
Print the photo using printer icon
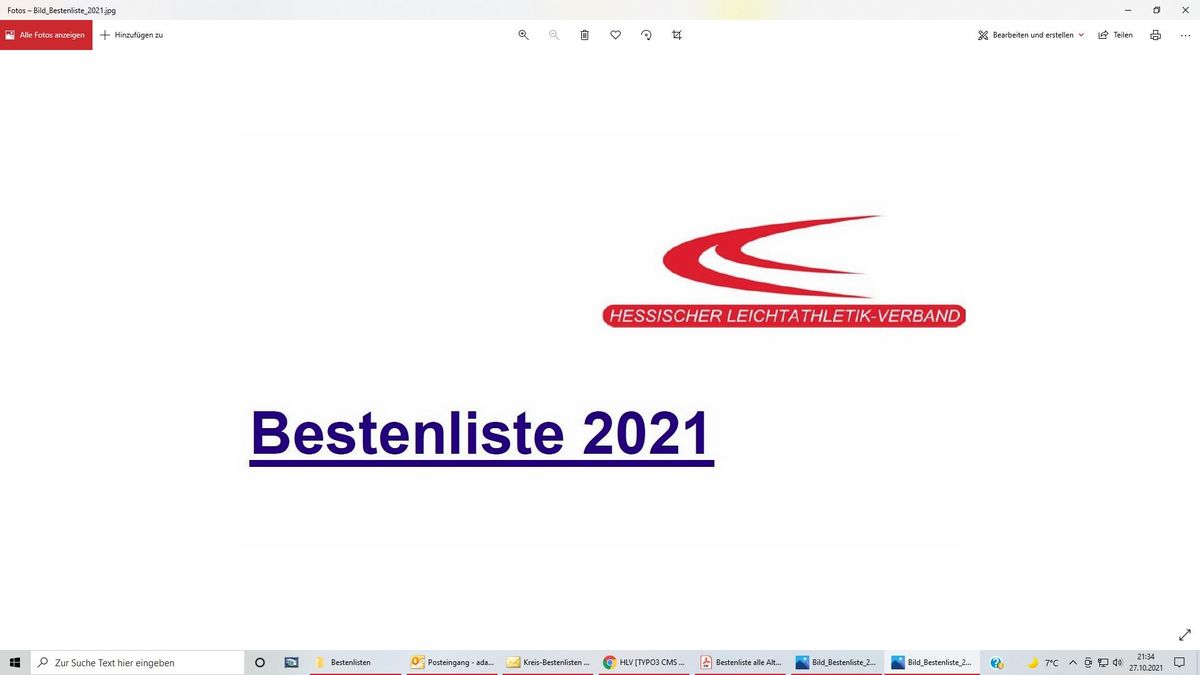pos(1156,35)
